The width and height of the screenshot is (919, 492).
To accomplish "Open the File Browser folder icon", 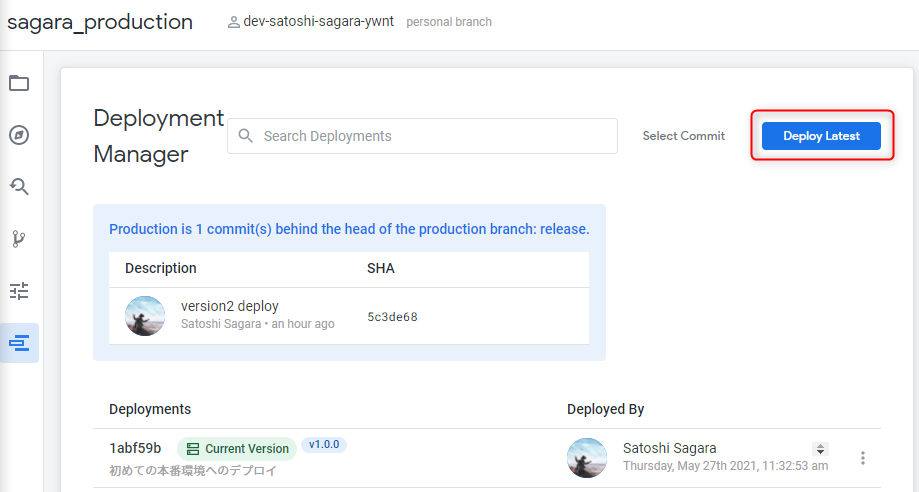I will tap(19, 83).
